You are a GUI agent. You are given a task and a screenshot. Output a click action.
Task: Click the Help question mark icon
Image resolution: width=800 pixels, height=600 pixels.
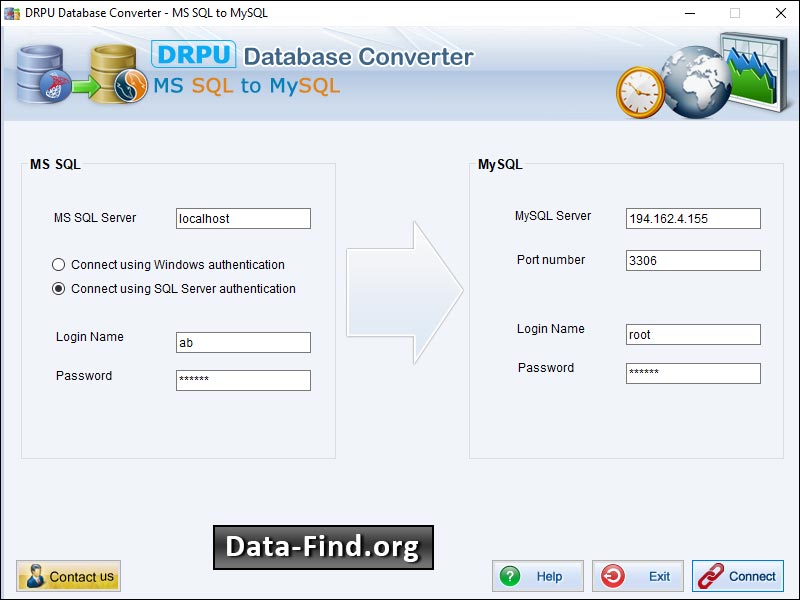(x=512, y=576)
